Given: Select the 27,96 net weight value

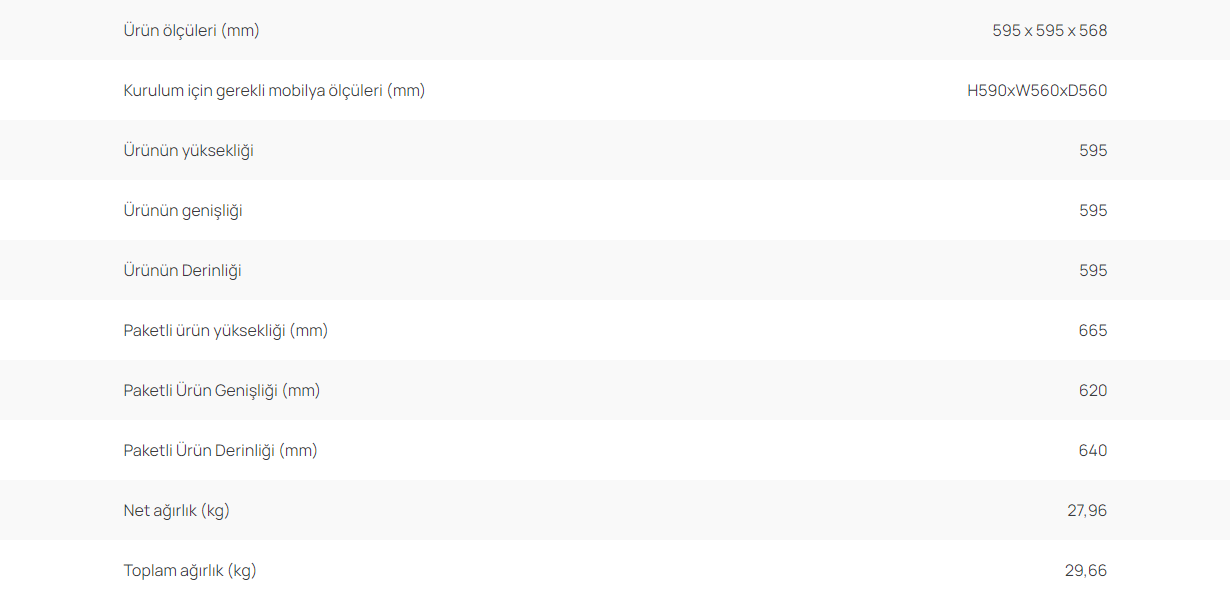Looking at the screenshot, I should pyautogui.click(x=1087, y=511).
